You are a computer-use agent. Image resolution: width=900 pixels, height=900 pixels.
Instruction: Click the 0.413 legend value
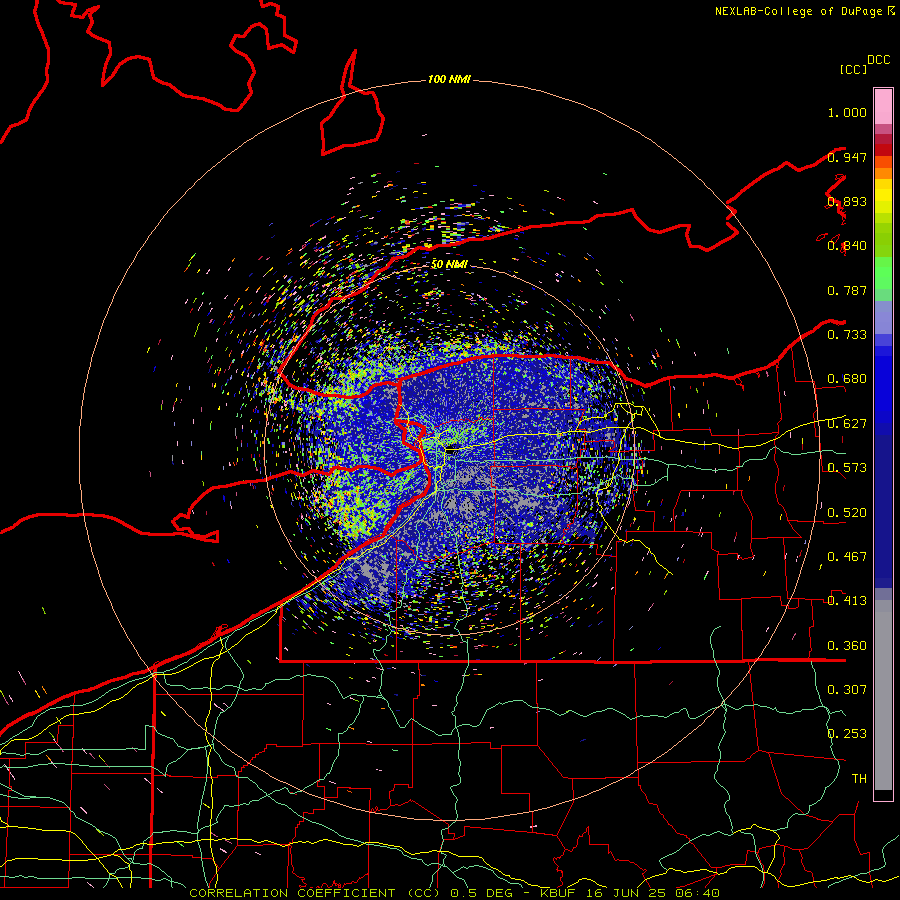[x=847, y=601]
